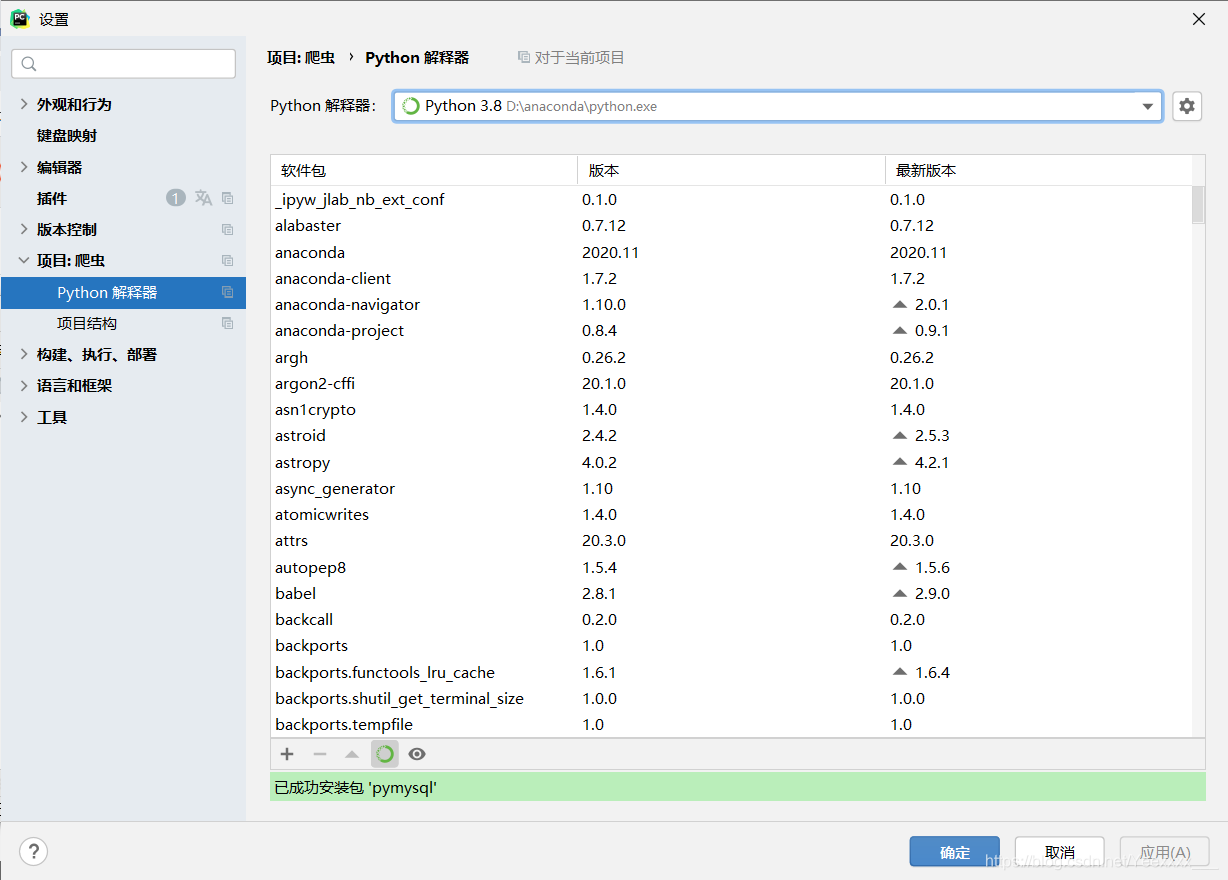The width and height of the screenshot is (1228, 880).
Task: Open the interpreter gear settings icon
Action: (x=1187, y=106)
